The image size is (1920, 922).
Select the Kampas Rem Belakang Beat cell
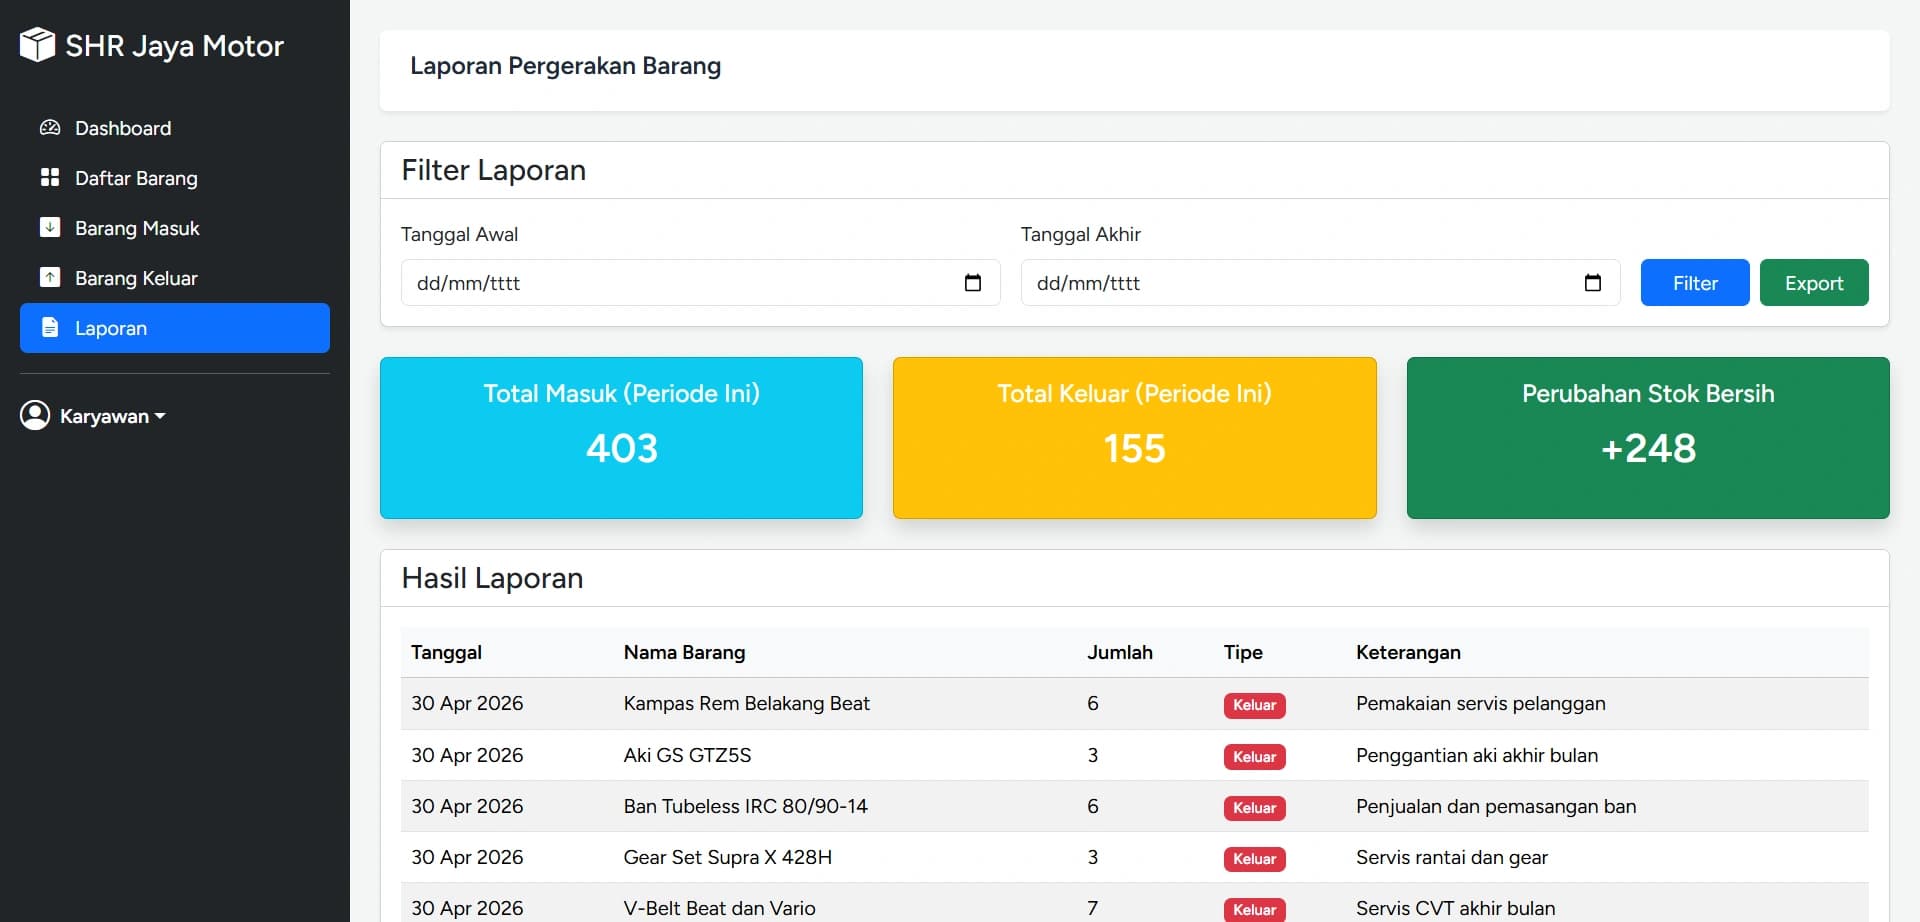tap(746, 703)
